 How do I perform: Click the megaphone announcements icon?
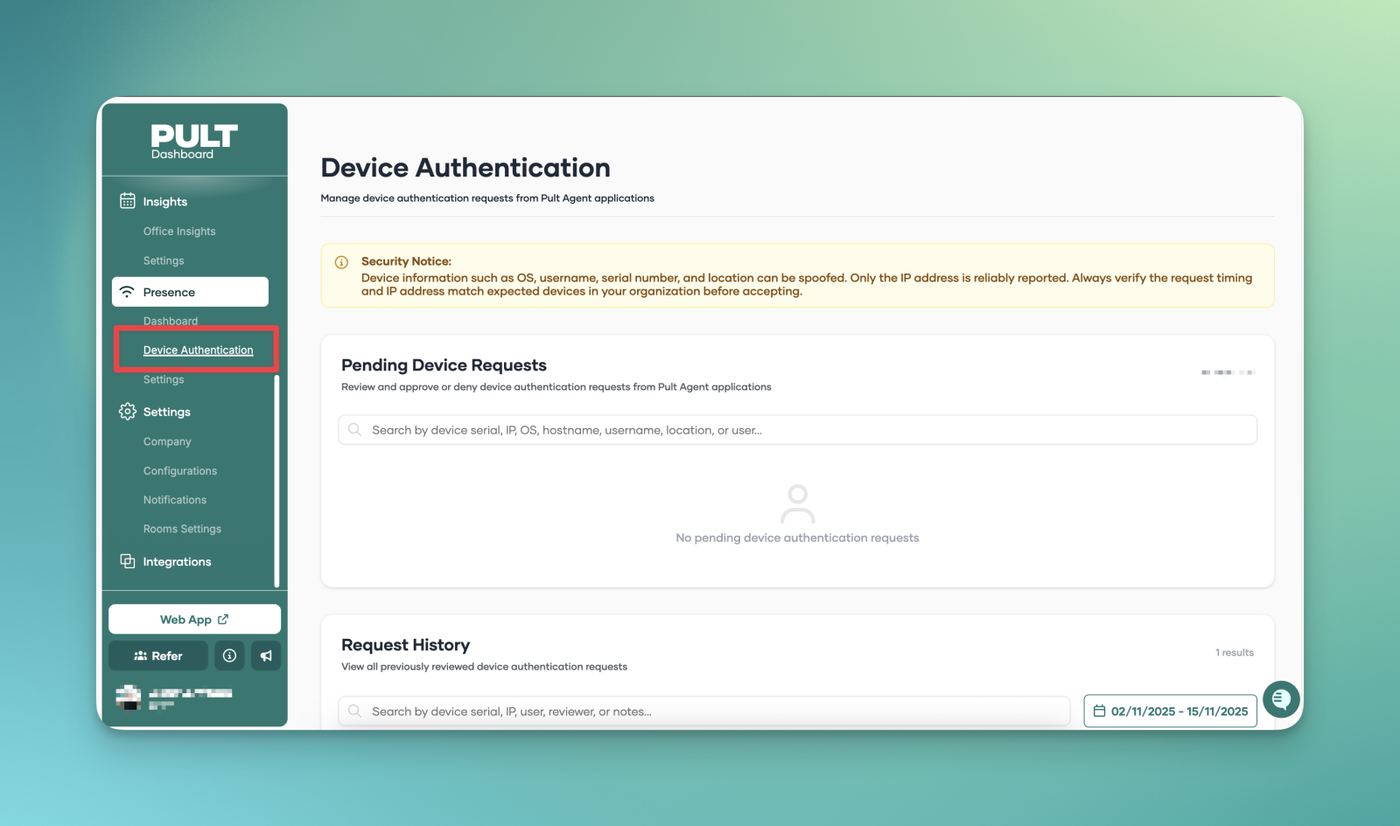[x=266, y=656]
